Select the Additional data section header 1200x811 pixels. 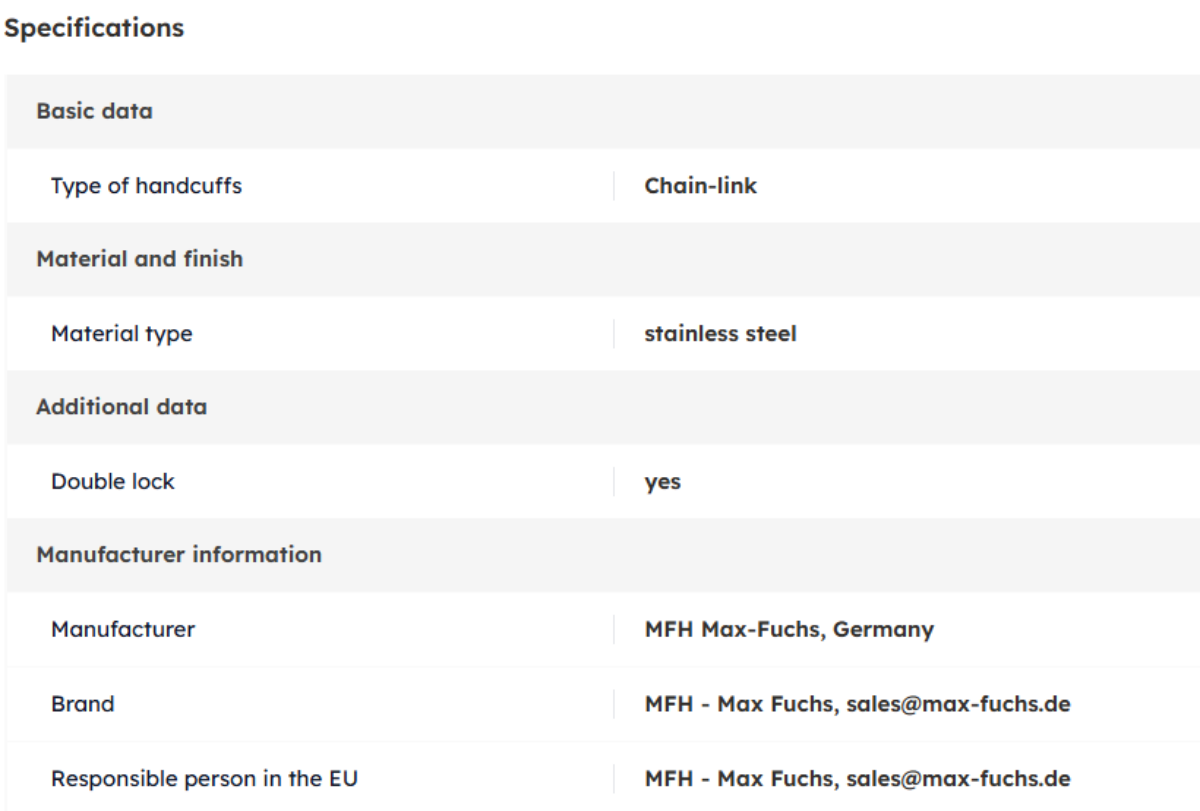tap(121, 407)
